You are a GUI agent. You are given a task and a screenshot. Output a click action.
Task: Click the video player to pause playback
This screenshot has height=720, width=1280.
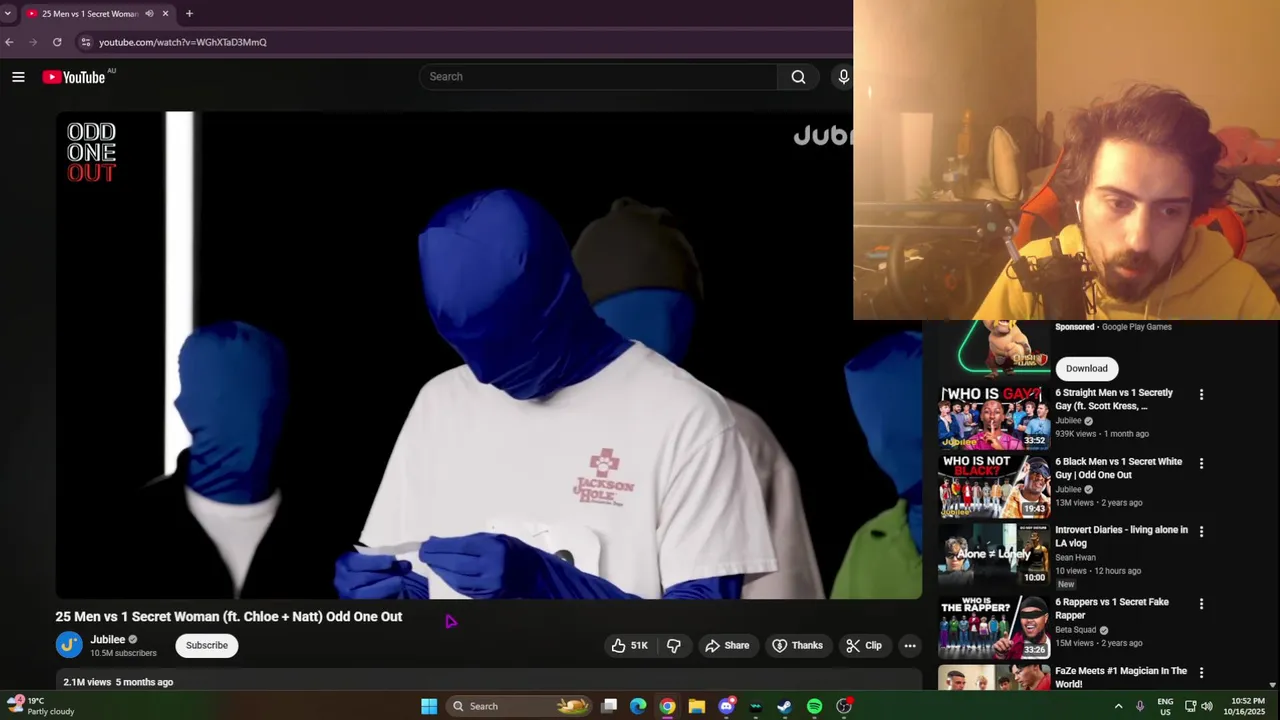point(488,355)
